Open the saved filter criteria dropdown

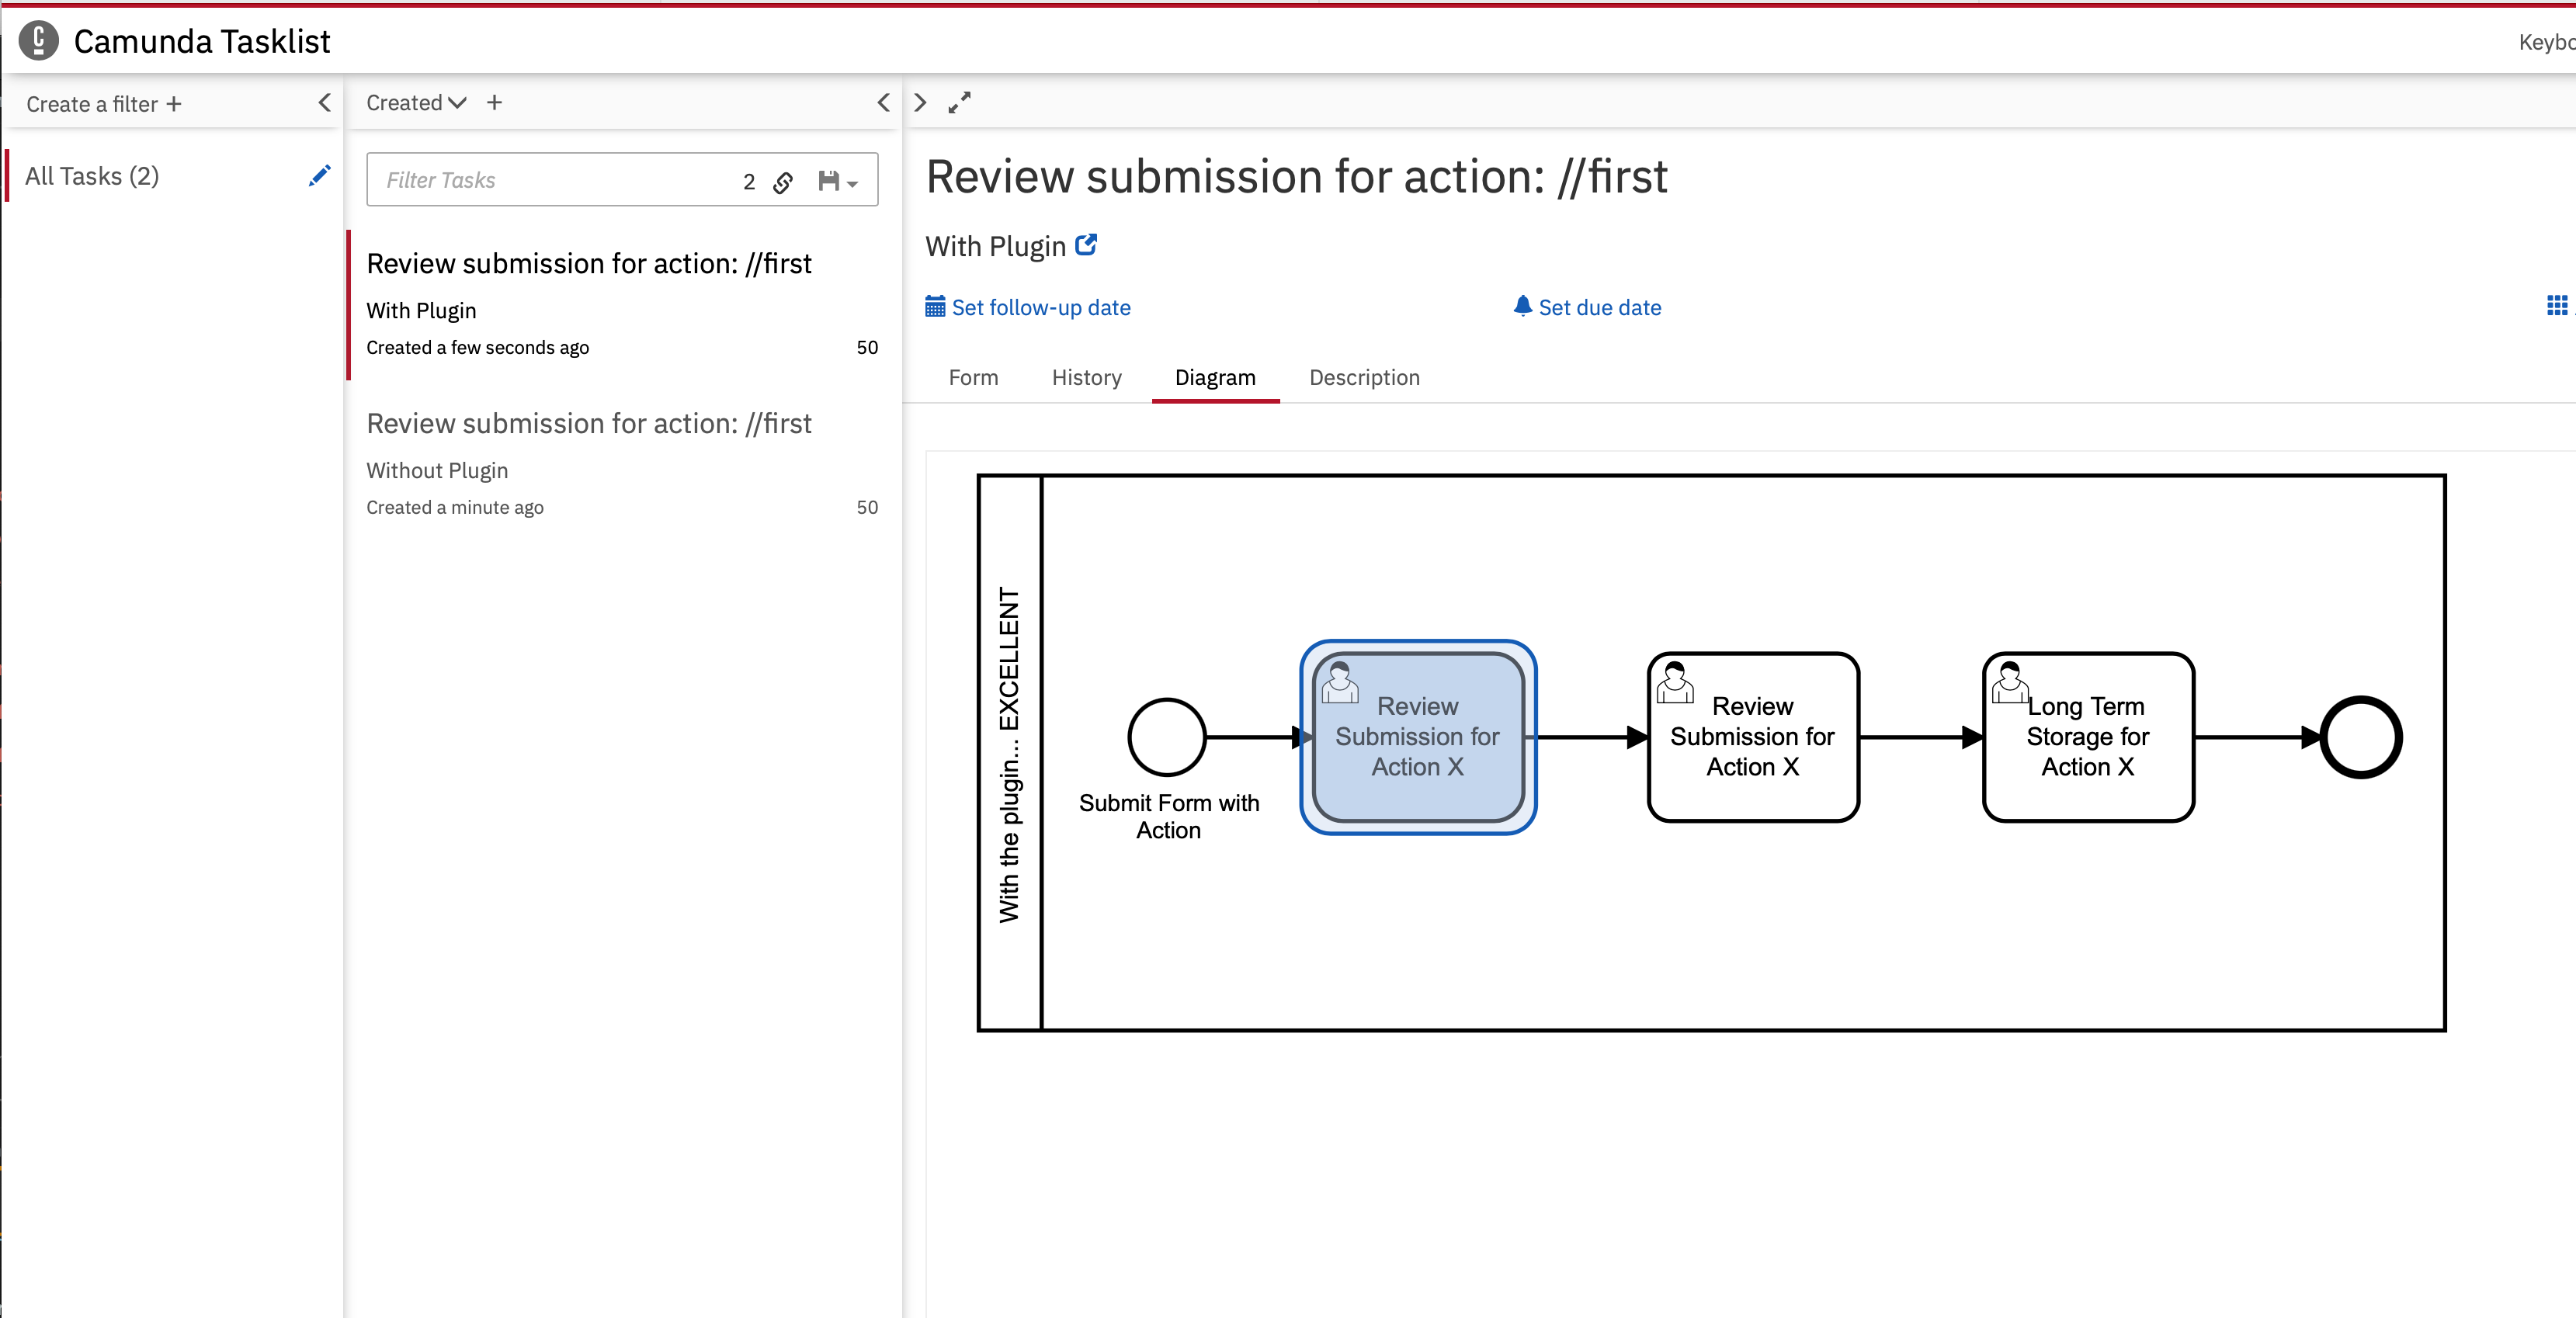click(838, 182)
